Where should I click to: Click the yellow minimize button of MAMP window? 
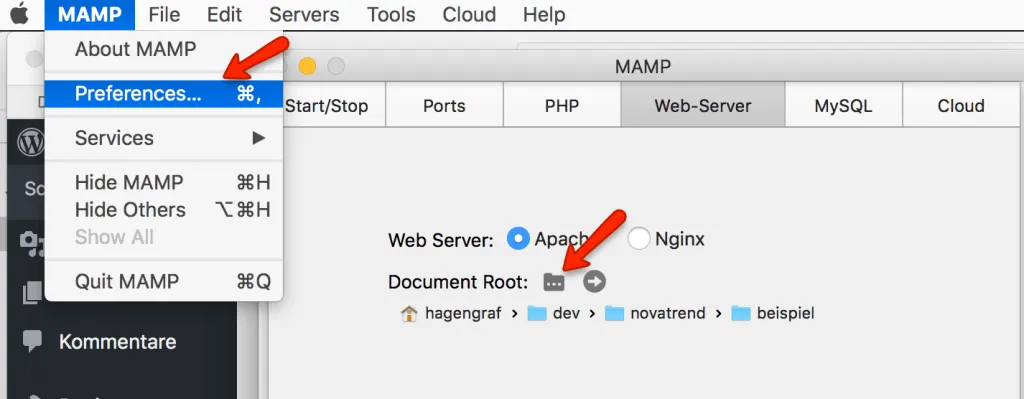coord(307,66)
